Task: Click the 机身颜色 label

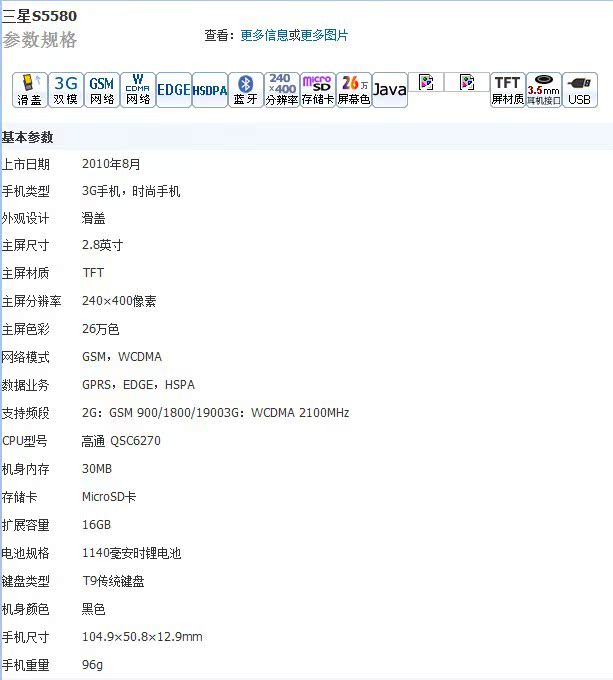Action: click(26, 609)
